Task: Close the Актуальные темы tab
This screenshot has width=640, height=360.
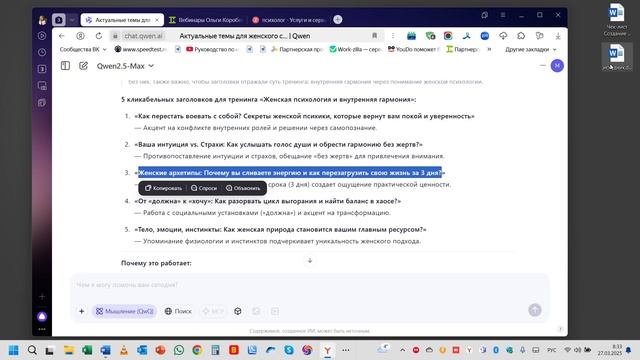Action: point(157,20)
